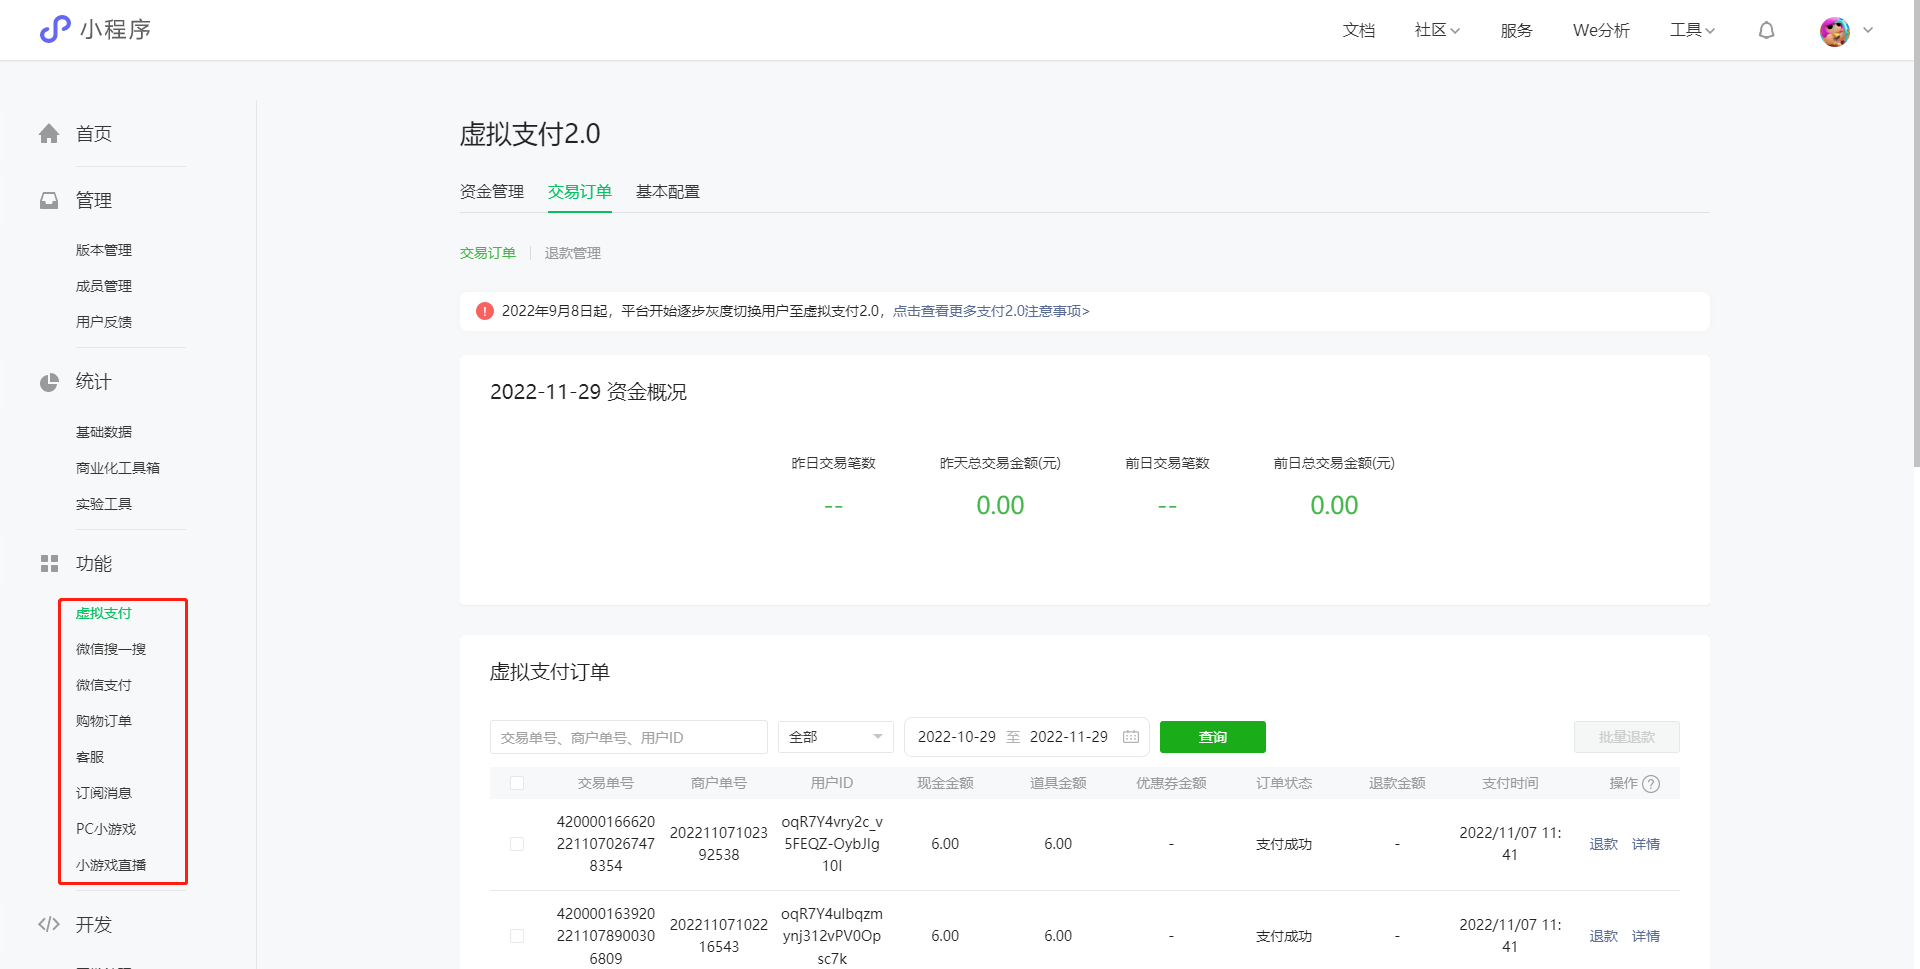Click the 订单状态 column header
Image resolution: width=1920 pixels, height=969 pixels.
(1284, 783)
